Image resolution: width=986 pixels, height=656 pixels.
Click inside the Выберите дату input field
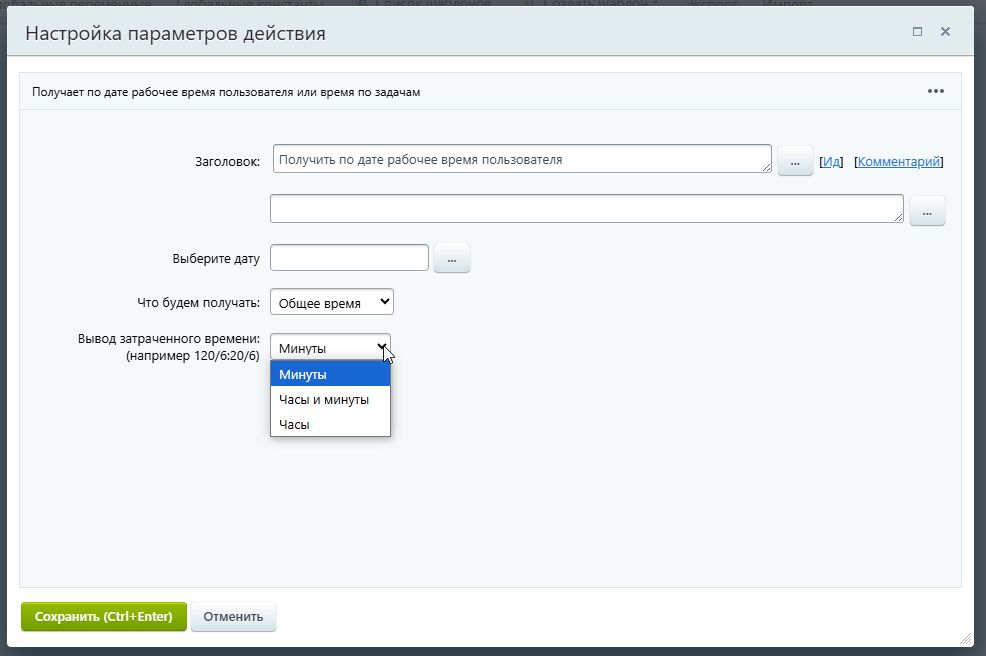coord(348,257)
